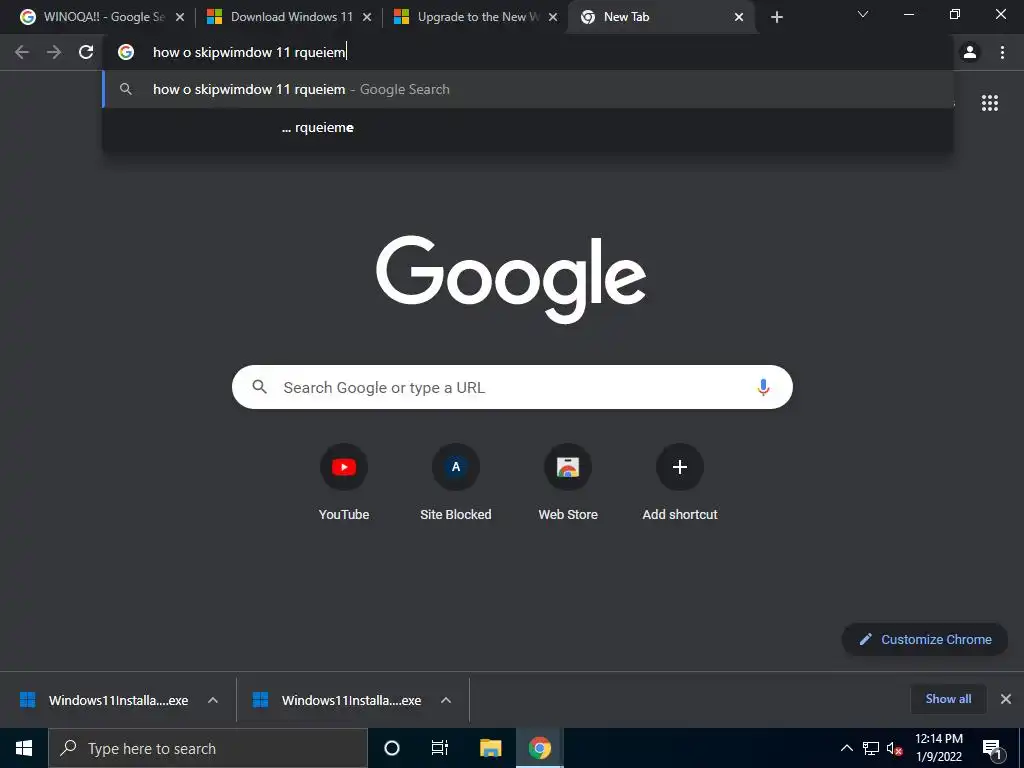
Task: Select the New Tab tab
Action: click(660, 17)
